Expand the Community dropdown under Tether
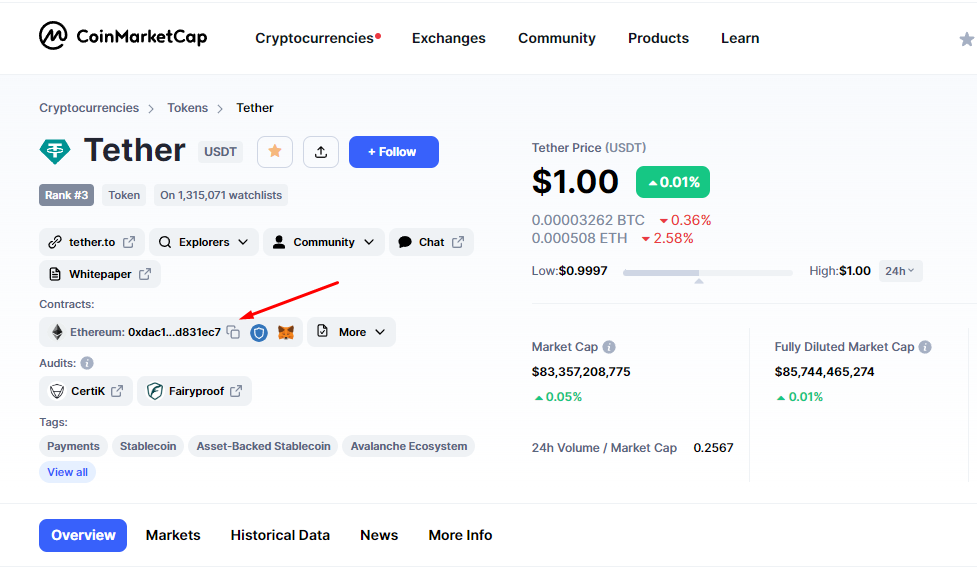977x578 pixels. point(323,242)
